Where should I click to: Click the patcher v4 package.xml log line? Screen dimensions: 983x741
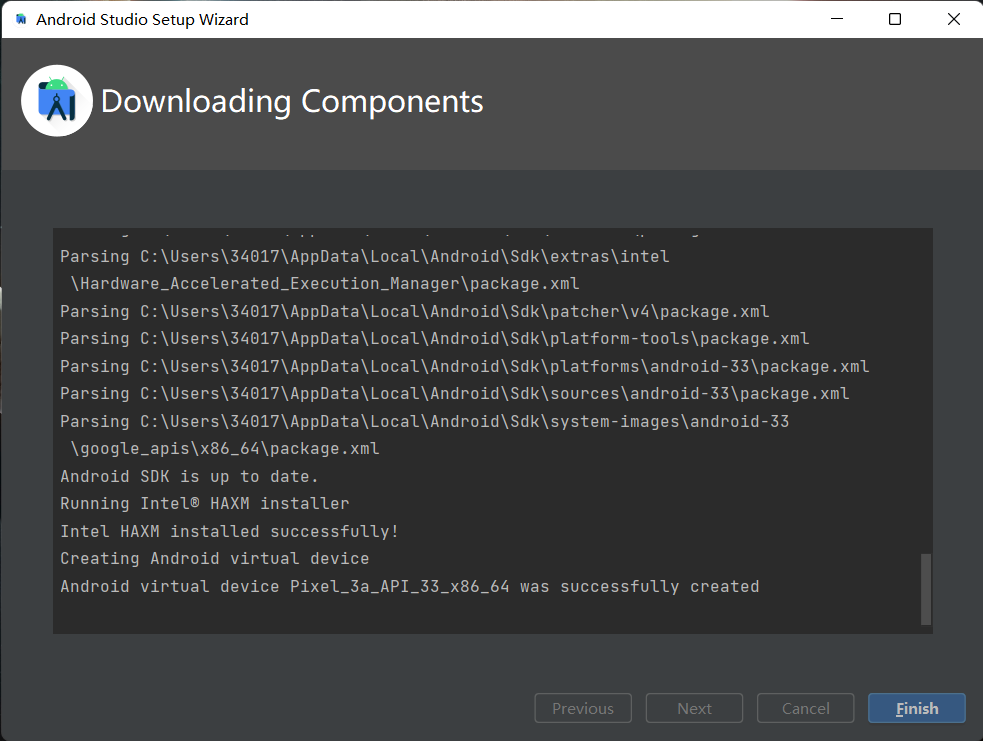pos(414,312)
